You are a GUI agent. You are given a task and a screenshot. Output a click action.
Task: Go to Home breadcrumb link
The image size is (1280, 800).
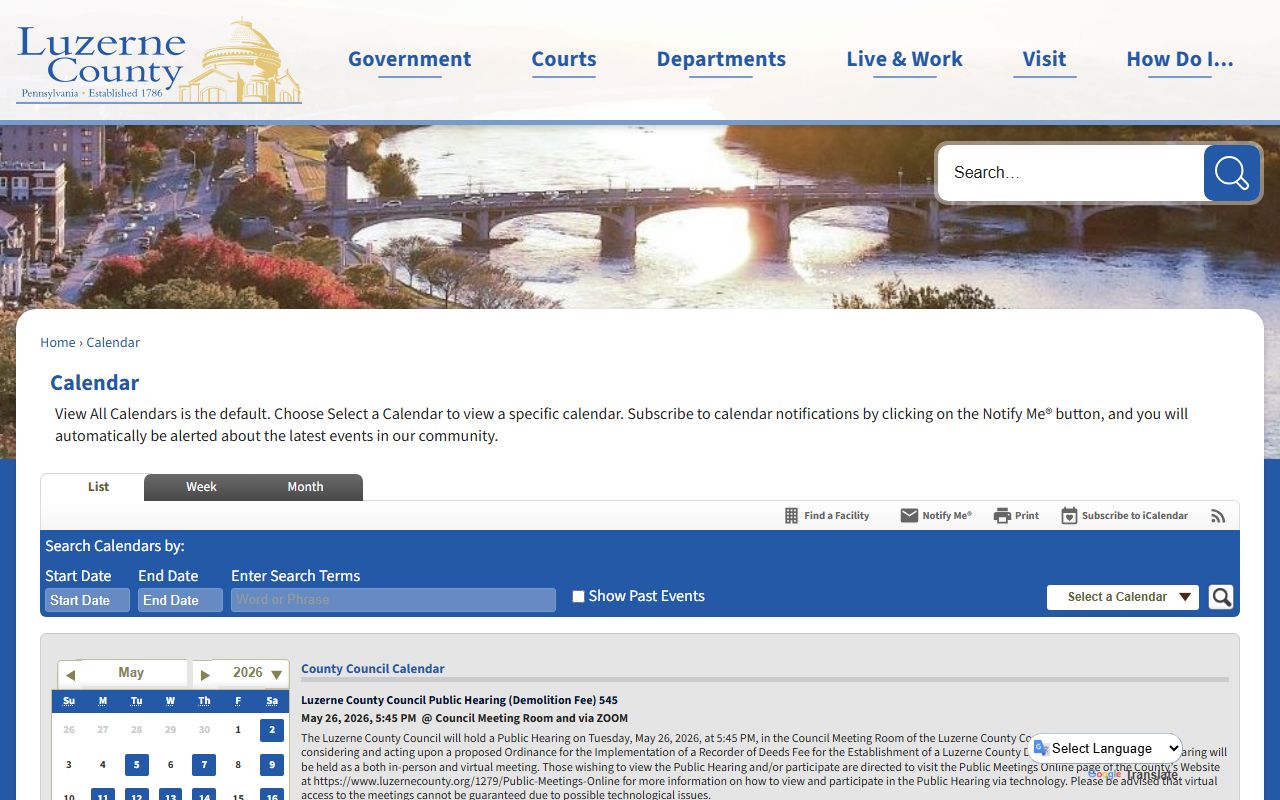point(58,342)
